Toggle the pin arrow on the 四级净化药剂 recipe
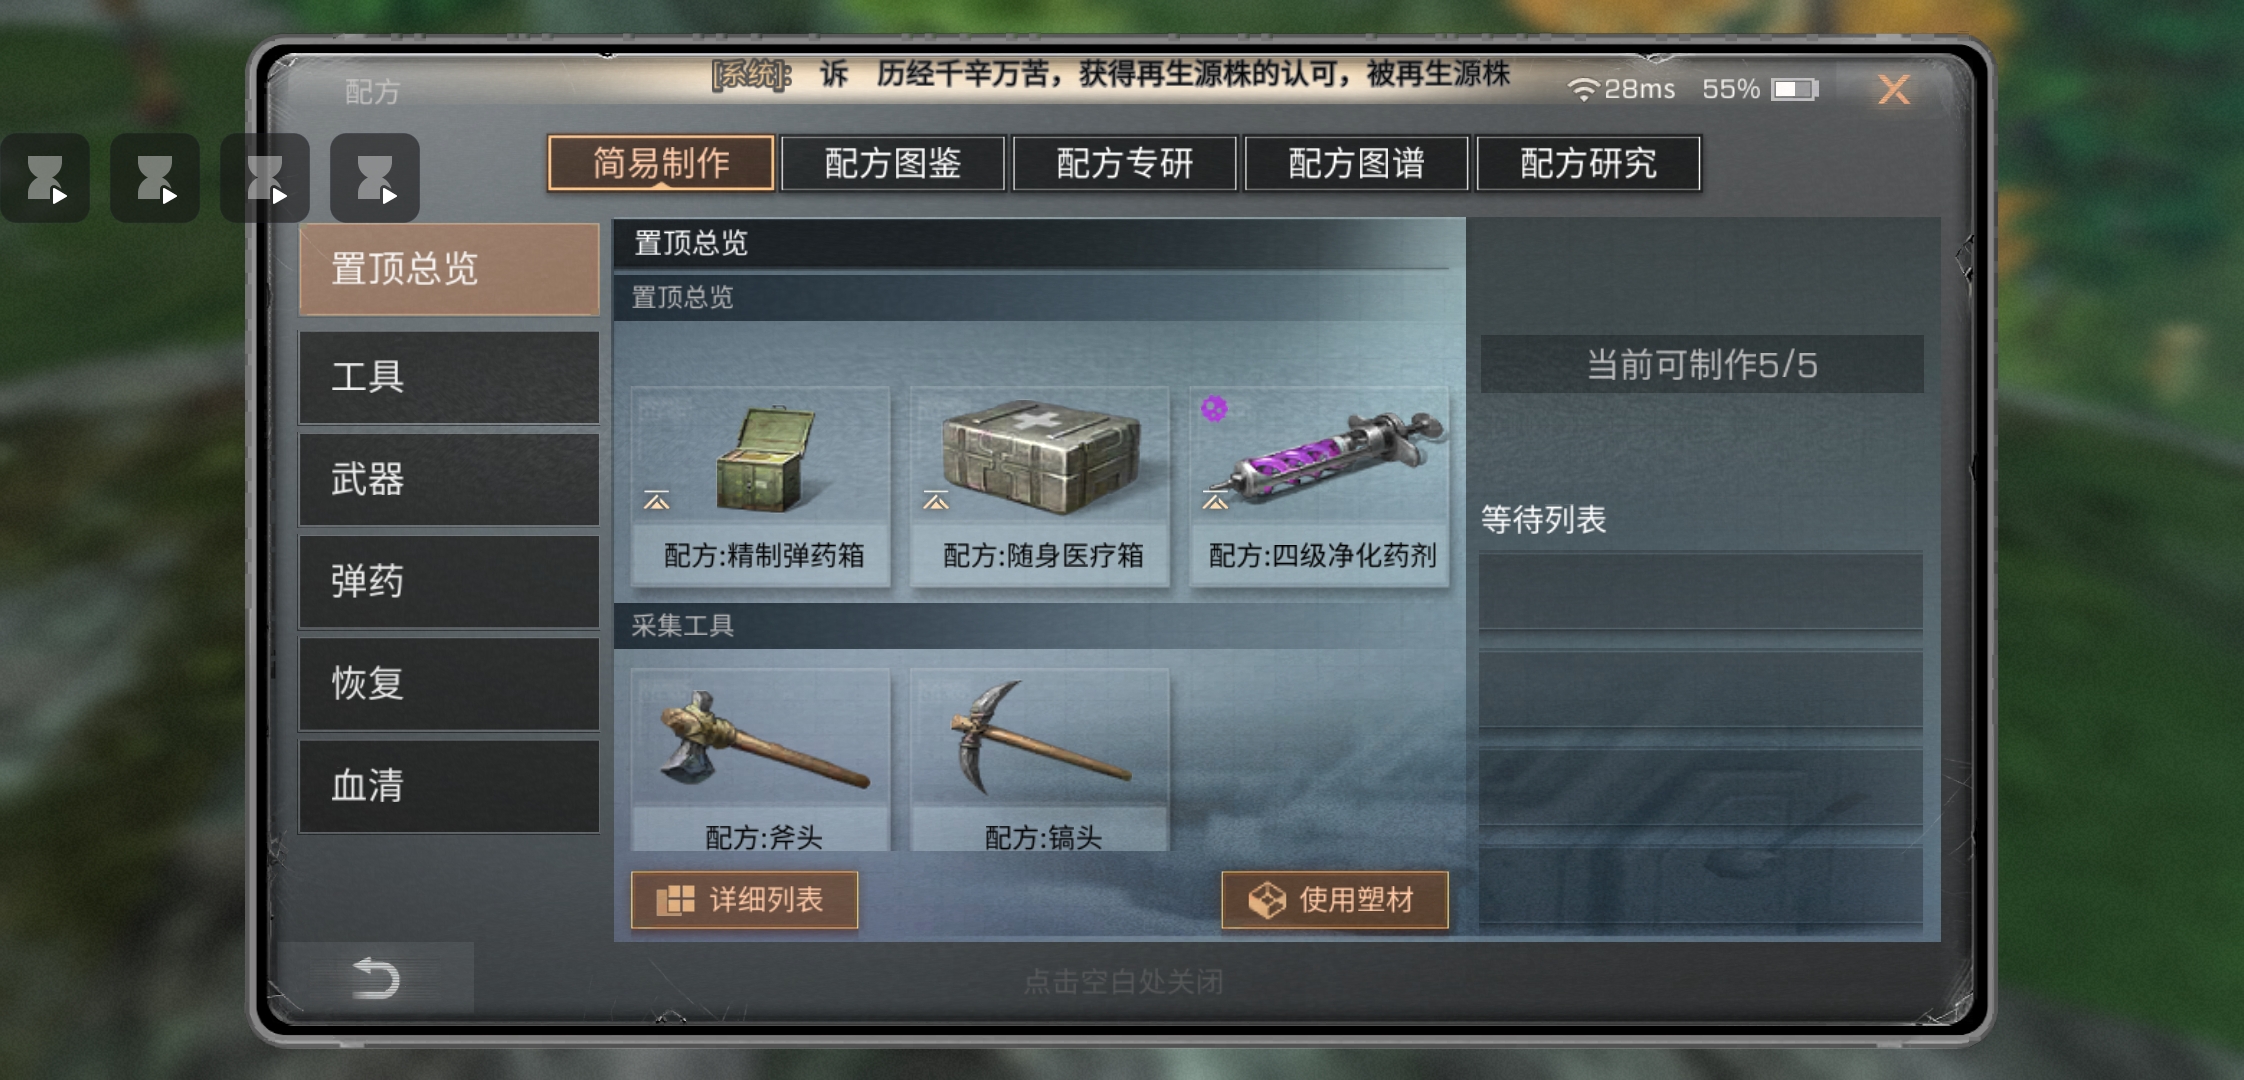The width and height of the screenshot is (2244, 1080). click(x=1215, y=500)
